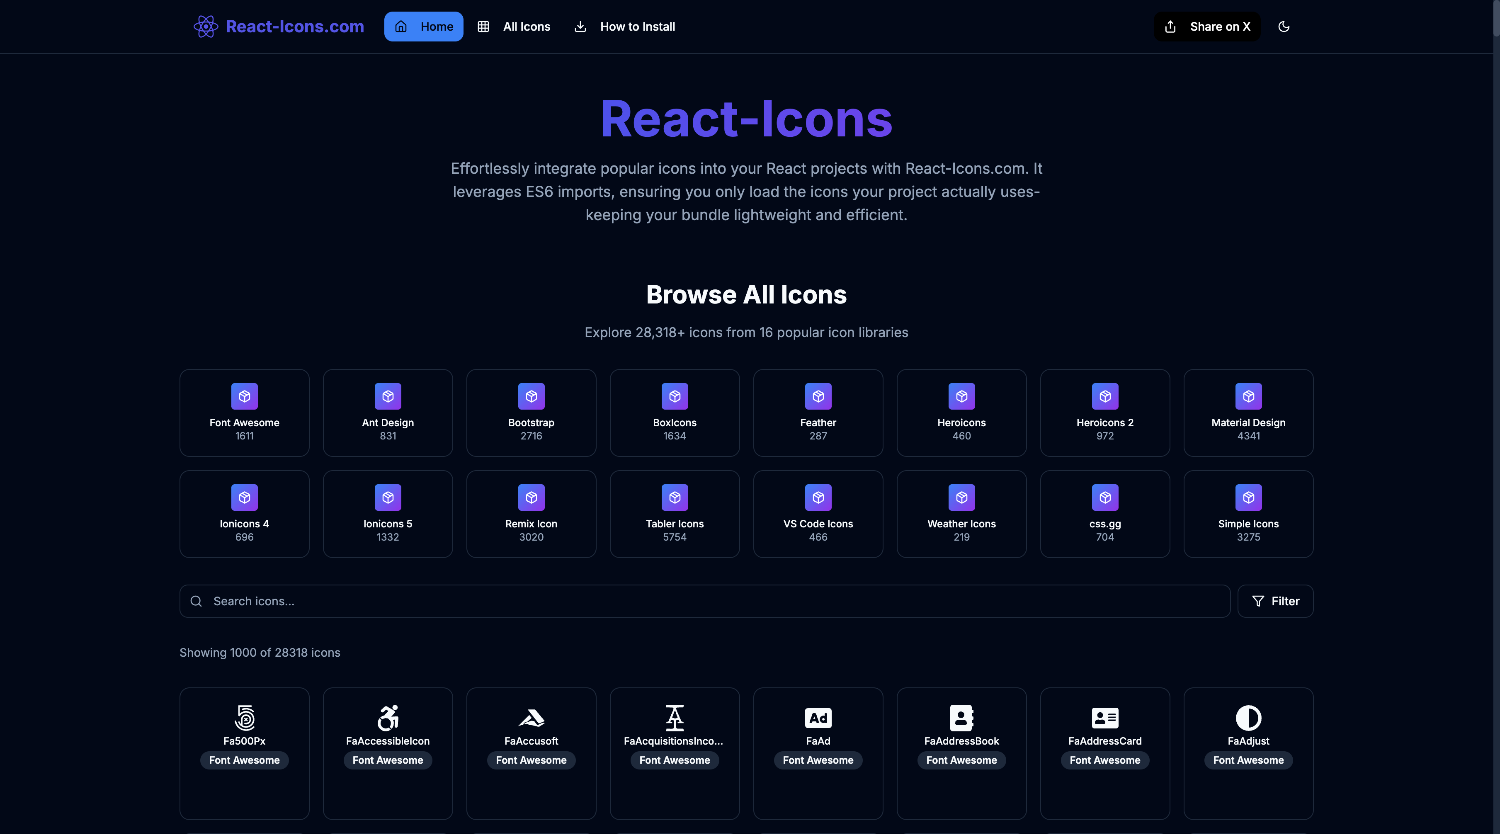1500x834 pixels.
Task: Open the css.gg library card
Action: [1105, 514]
